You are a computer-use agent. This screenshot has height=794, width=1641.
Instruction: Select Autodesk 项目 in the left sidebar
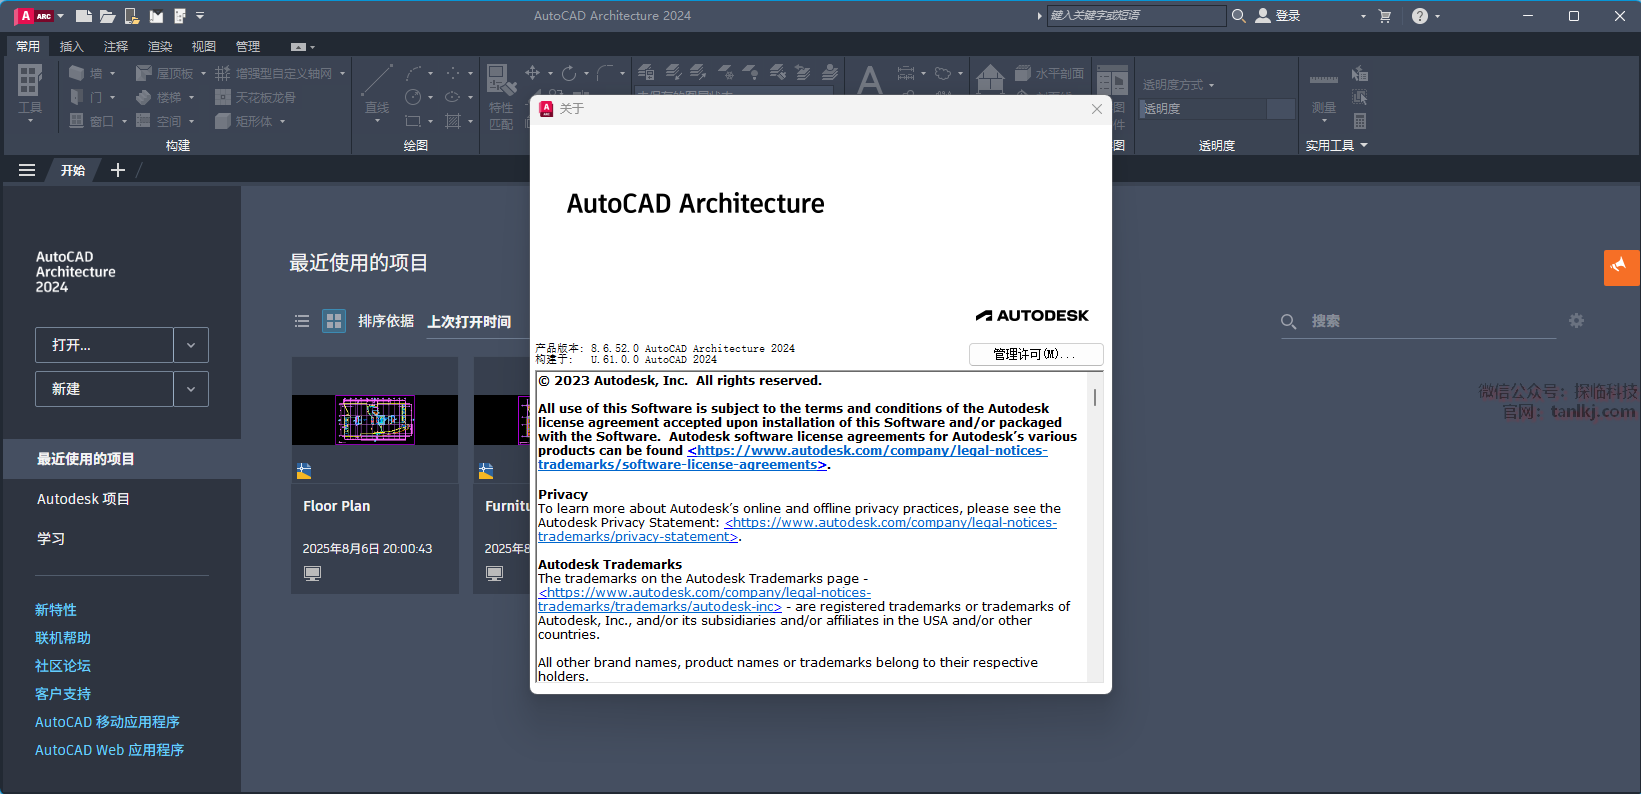click(83, 499)
